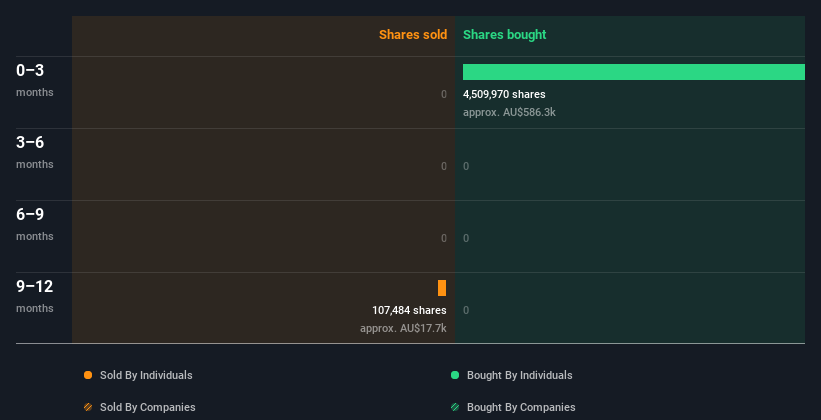Click the approx. AU$586.3k value

click(x=509, y=113)
